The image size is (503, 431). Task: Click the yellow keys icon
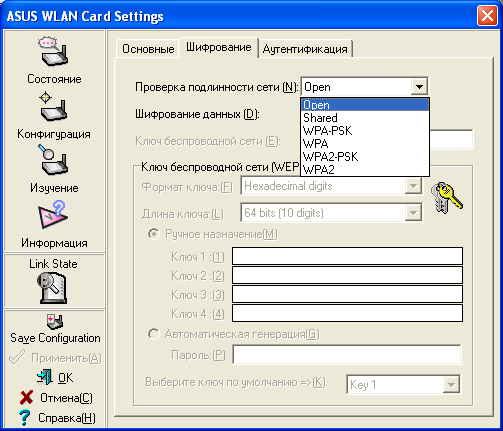click(447, 197)
